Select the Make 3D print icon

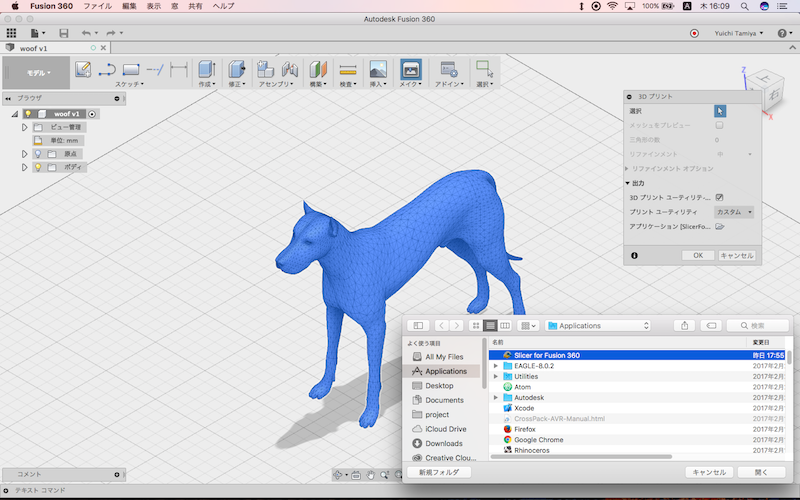pos(411,69)
